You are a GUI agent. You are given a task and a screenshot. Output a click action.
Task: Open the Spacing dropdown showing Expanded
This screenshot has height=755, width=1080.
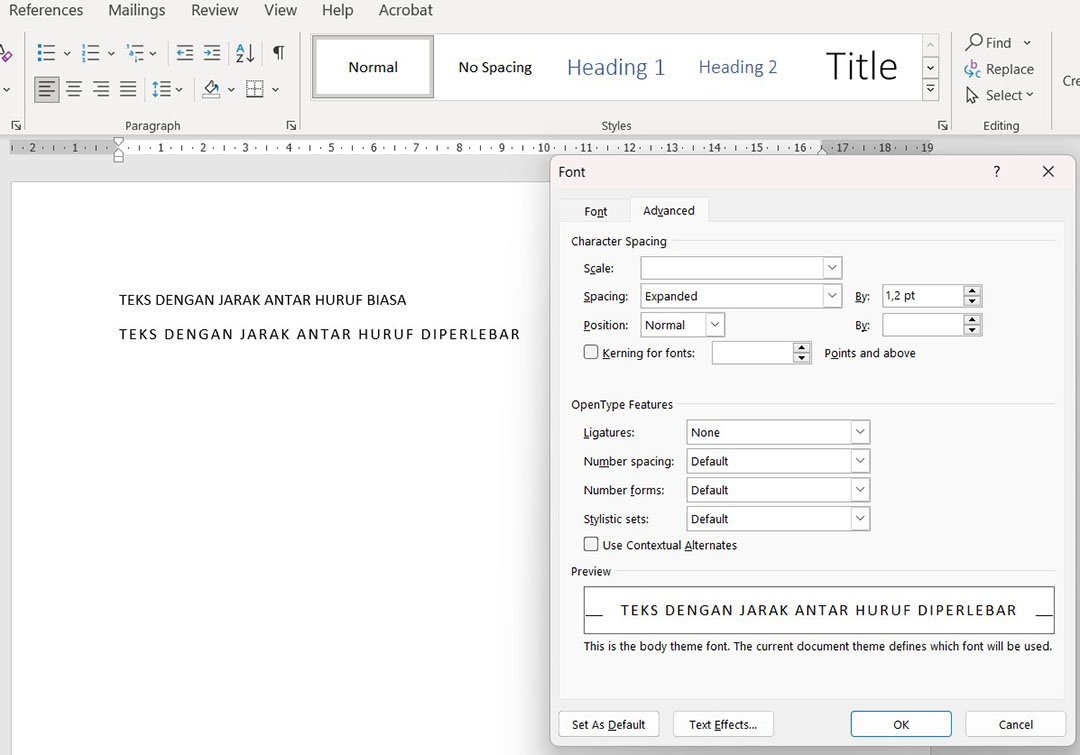pos(741,296)
